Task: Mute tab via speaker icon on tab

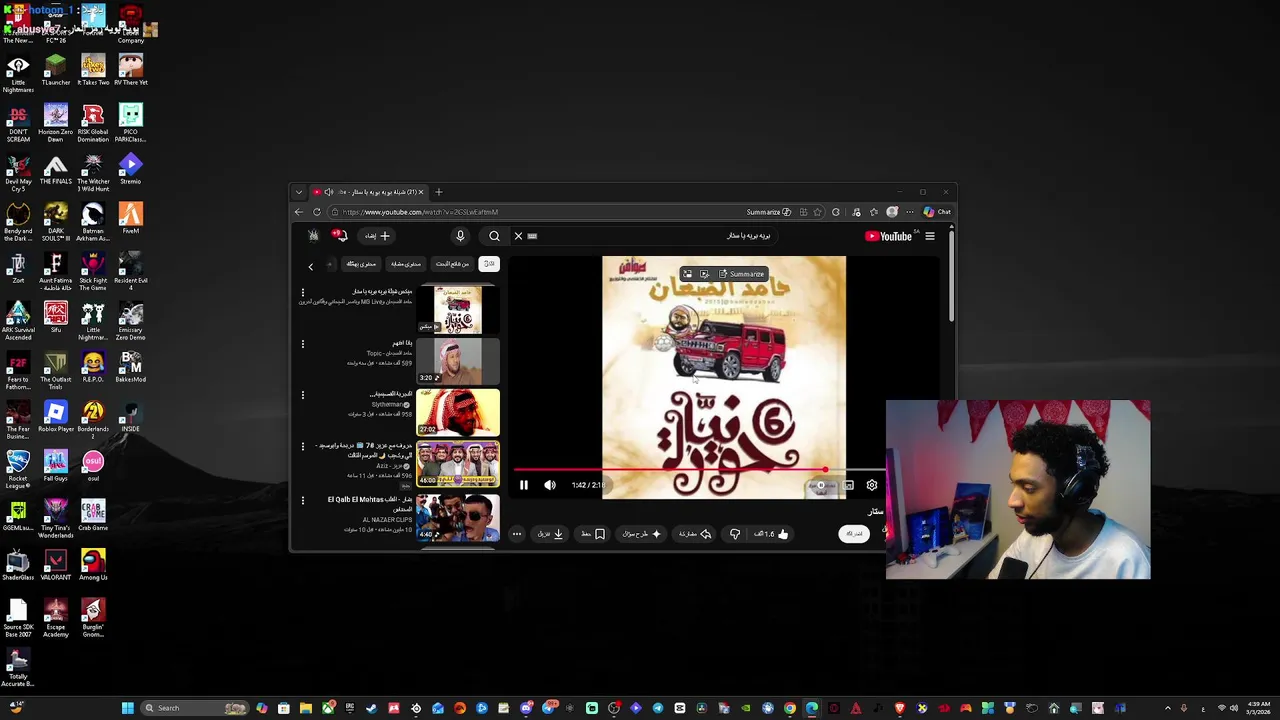Action: pos(328,192)
